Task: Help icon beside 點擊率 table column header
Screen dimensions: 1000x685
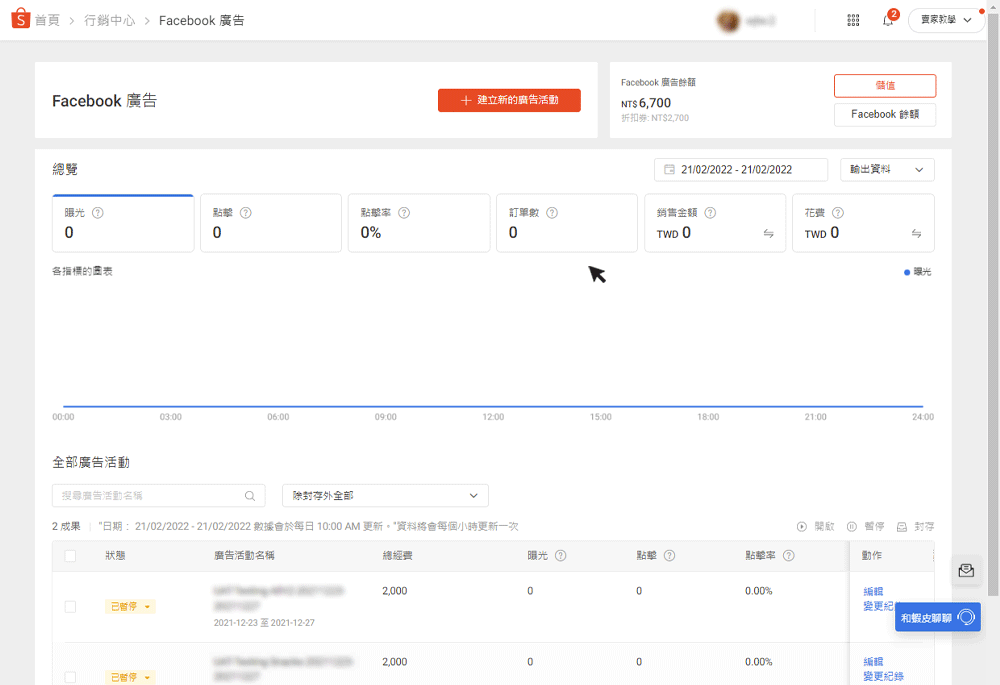Action: (789, 556)
